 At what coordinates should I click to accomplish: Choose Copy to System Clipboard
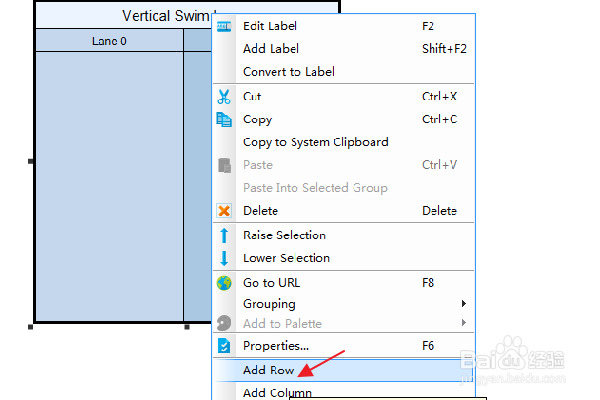pyautogui.click(x=315, y=142)
